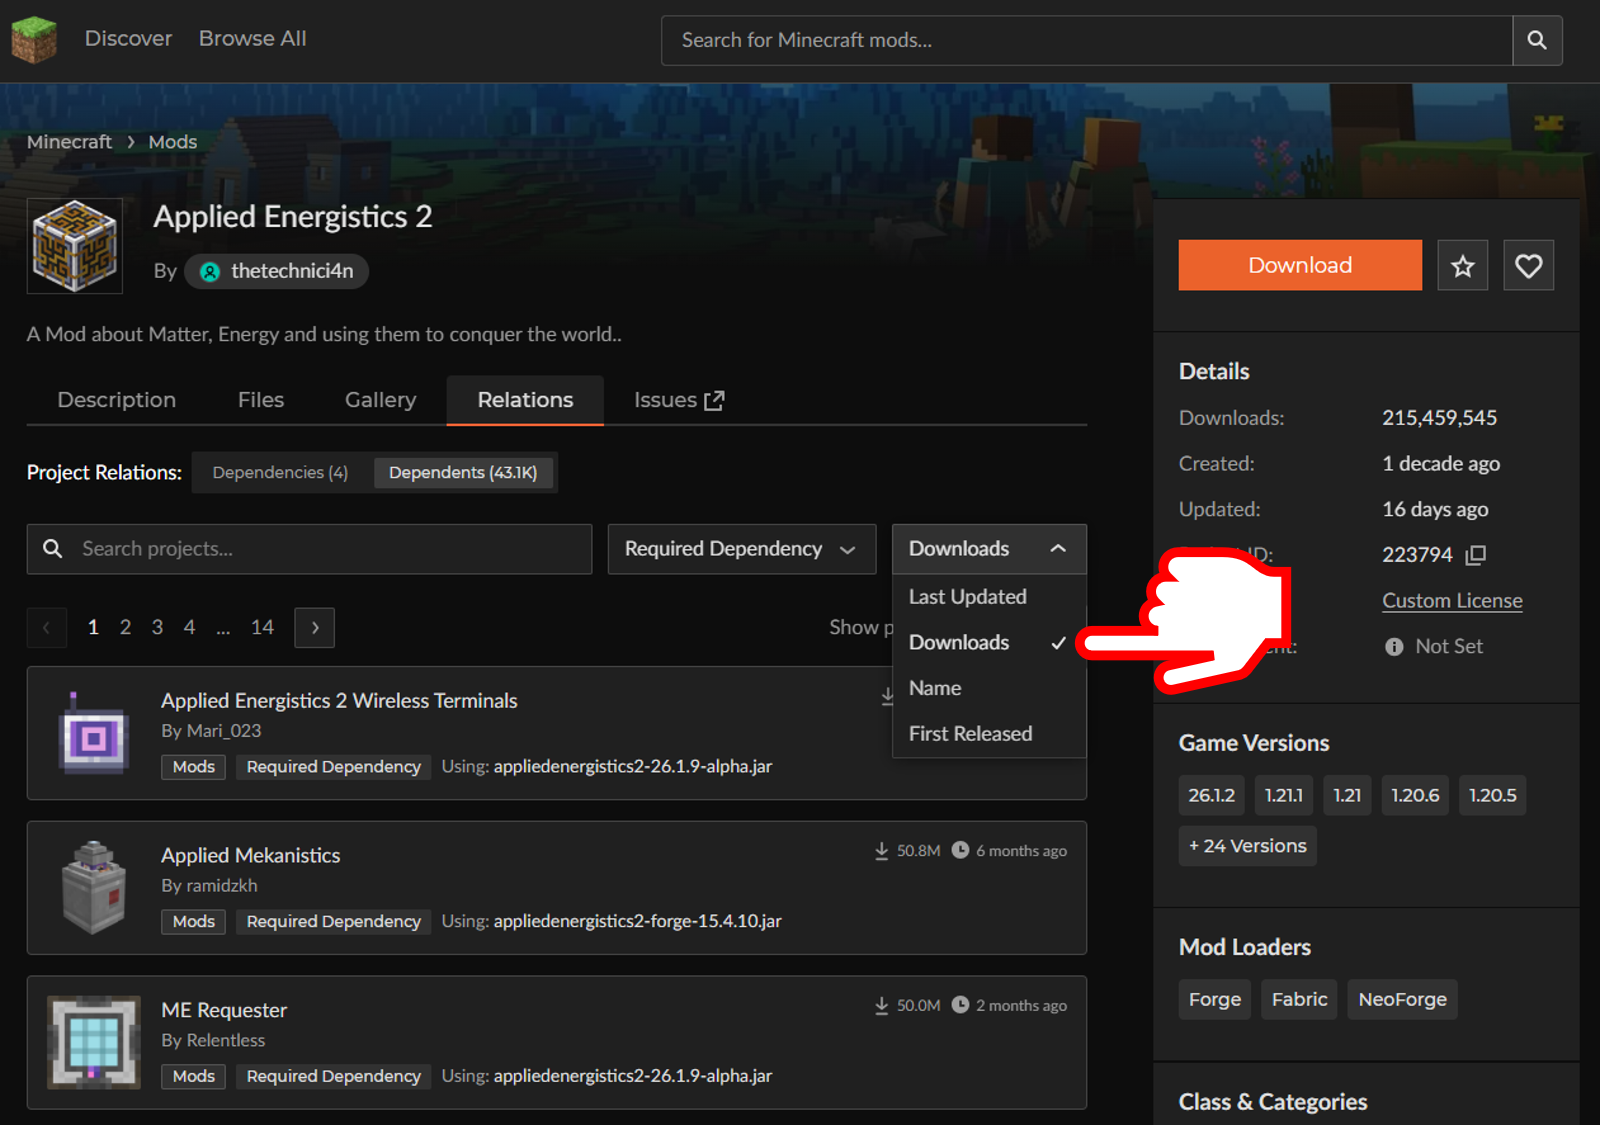Click the magnifier icon in Search projects
This screenshot has height=1125, width=1600.
pos(53,549)
